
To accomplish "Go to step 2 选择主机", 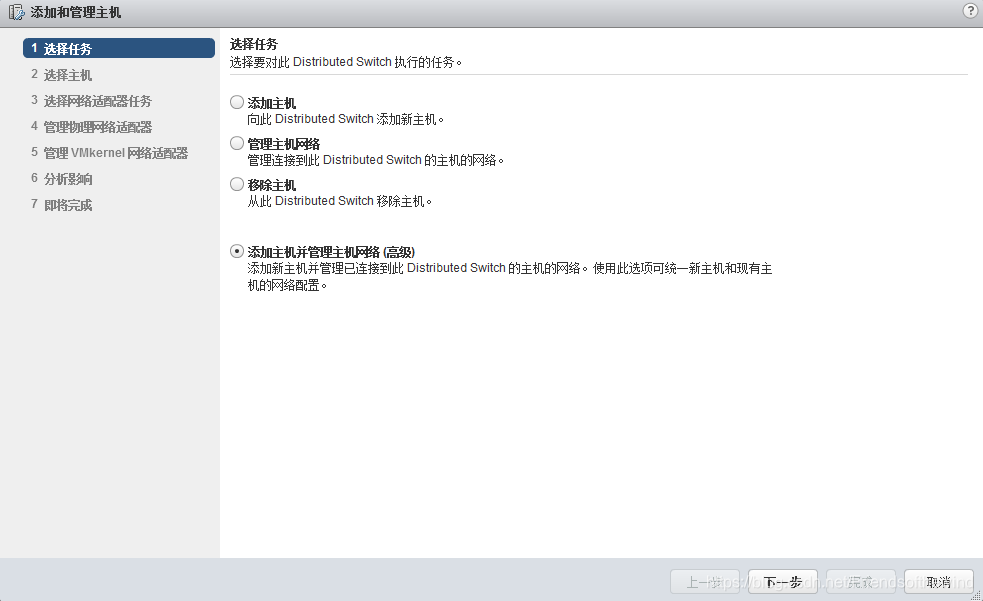I will click(61, 75).
